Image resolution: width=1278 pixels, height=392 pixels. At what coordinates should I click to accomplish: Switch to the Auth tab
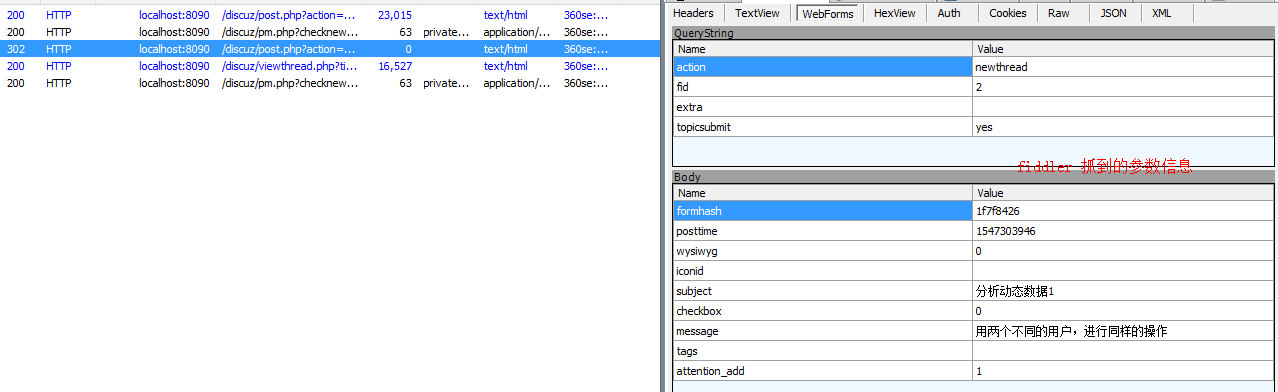point(949,13)
